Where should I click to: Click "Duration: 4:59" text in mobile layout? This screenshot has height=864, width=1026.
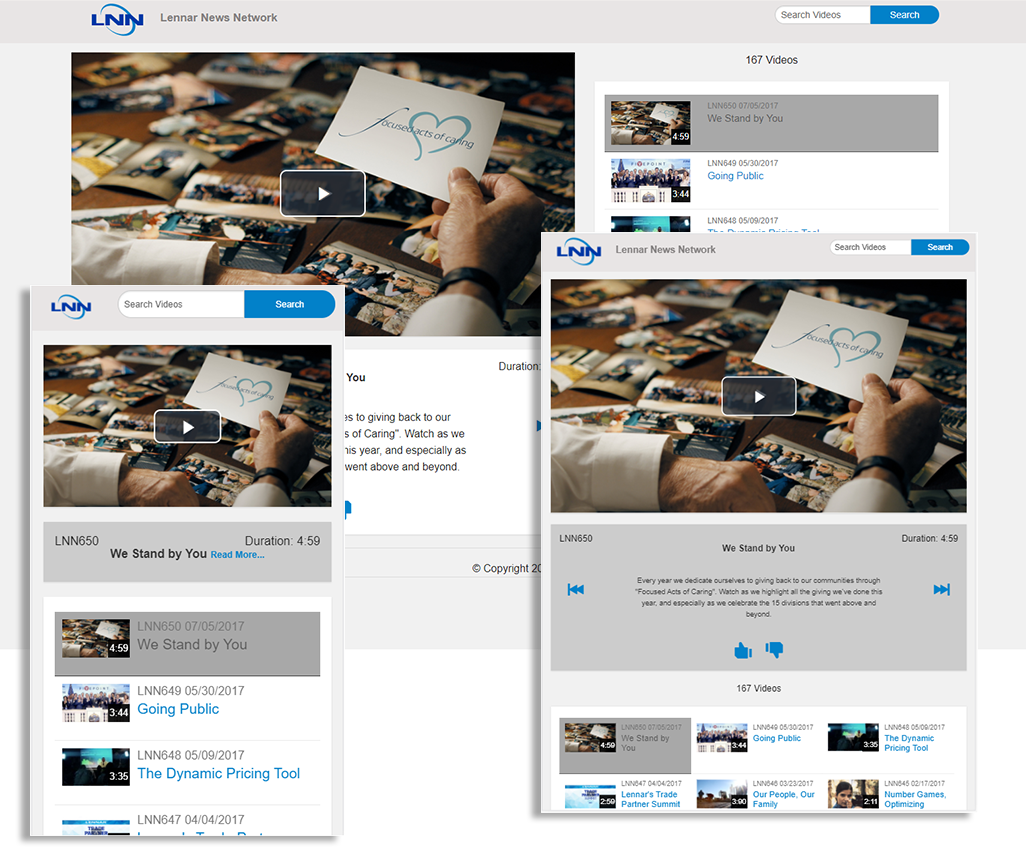[x=283, y=541]
